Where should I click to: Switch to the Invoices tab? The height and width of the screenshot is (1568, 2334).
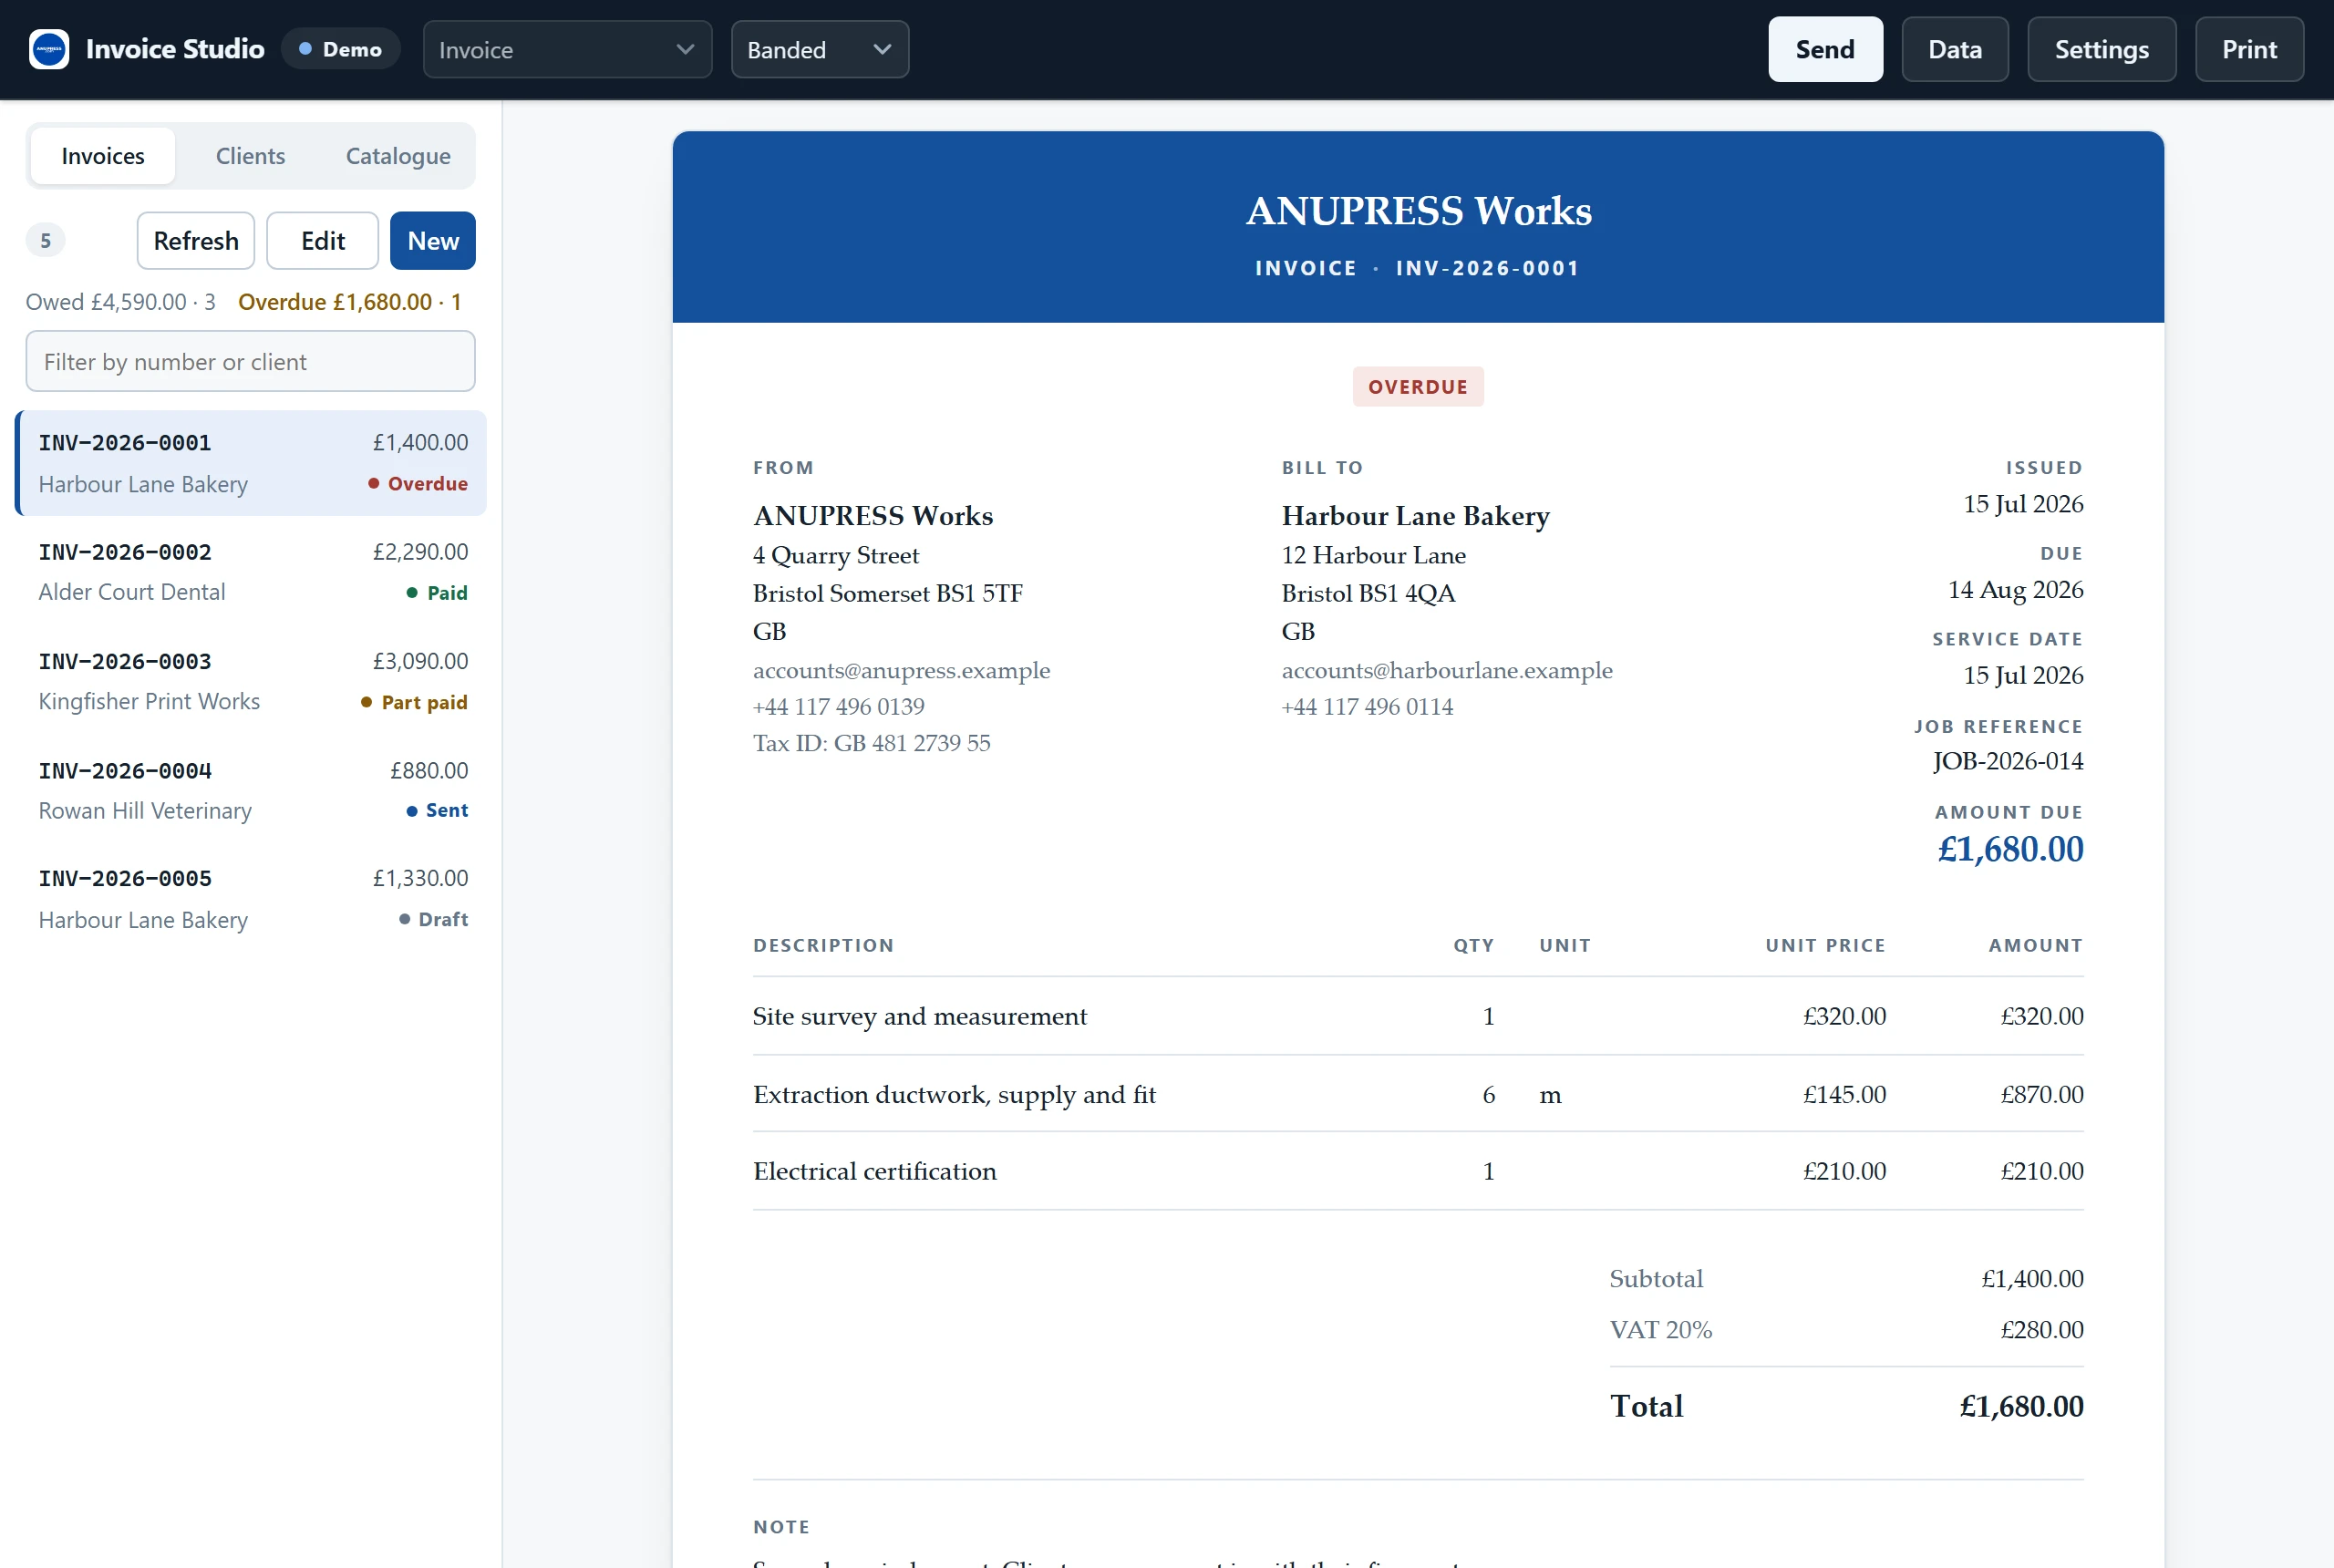pos(103,156)
